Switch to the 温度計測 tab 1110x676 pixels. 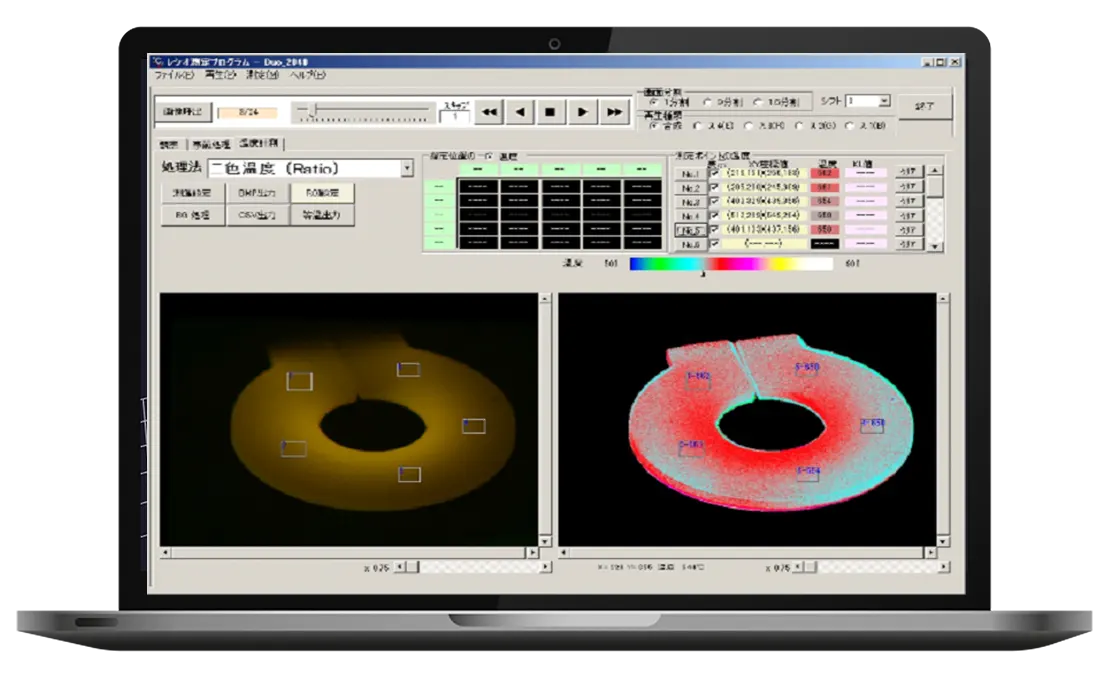(x=258, y=144)
